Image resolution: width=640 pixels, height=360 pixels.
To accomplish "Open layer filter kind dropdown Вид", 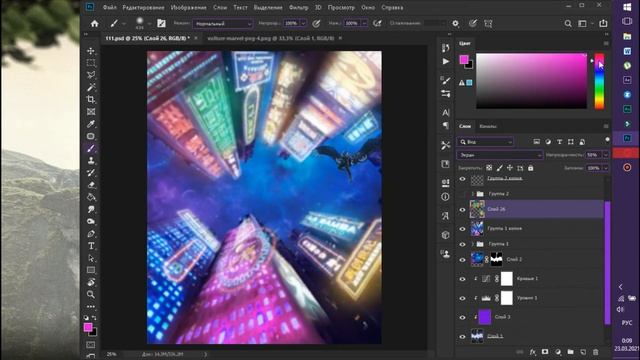I will pos(485,142).
